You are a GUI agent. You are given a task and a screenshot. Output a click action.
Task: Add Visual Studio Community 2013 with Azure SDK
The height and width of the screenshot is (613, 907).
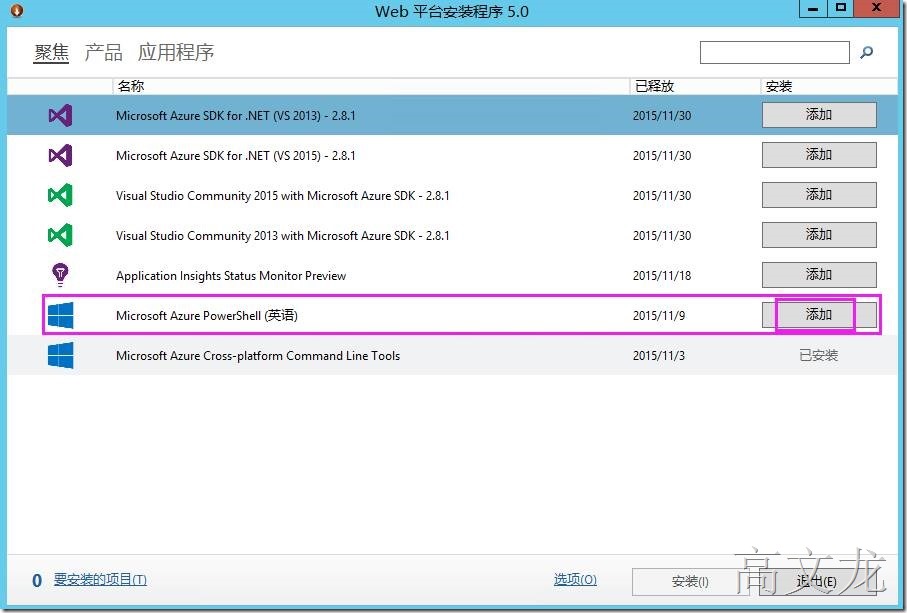tap(819, 235)
